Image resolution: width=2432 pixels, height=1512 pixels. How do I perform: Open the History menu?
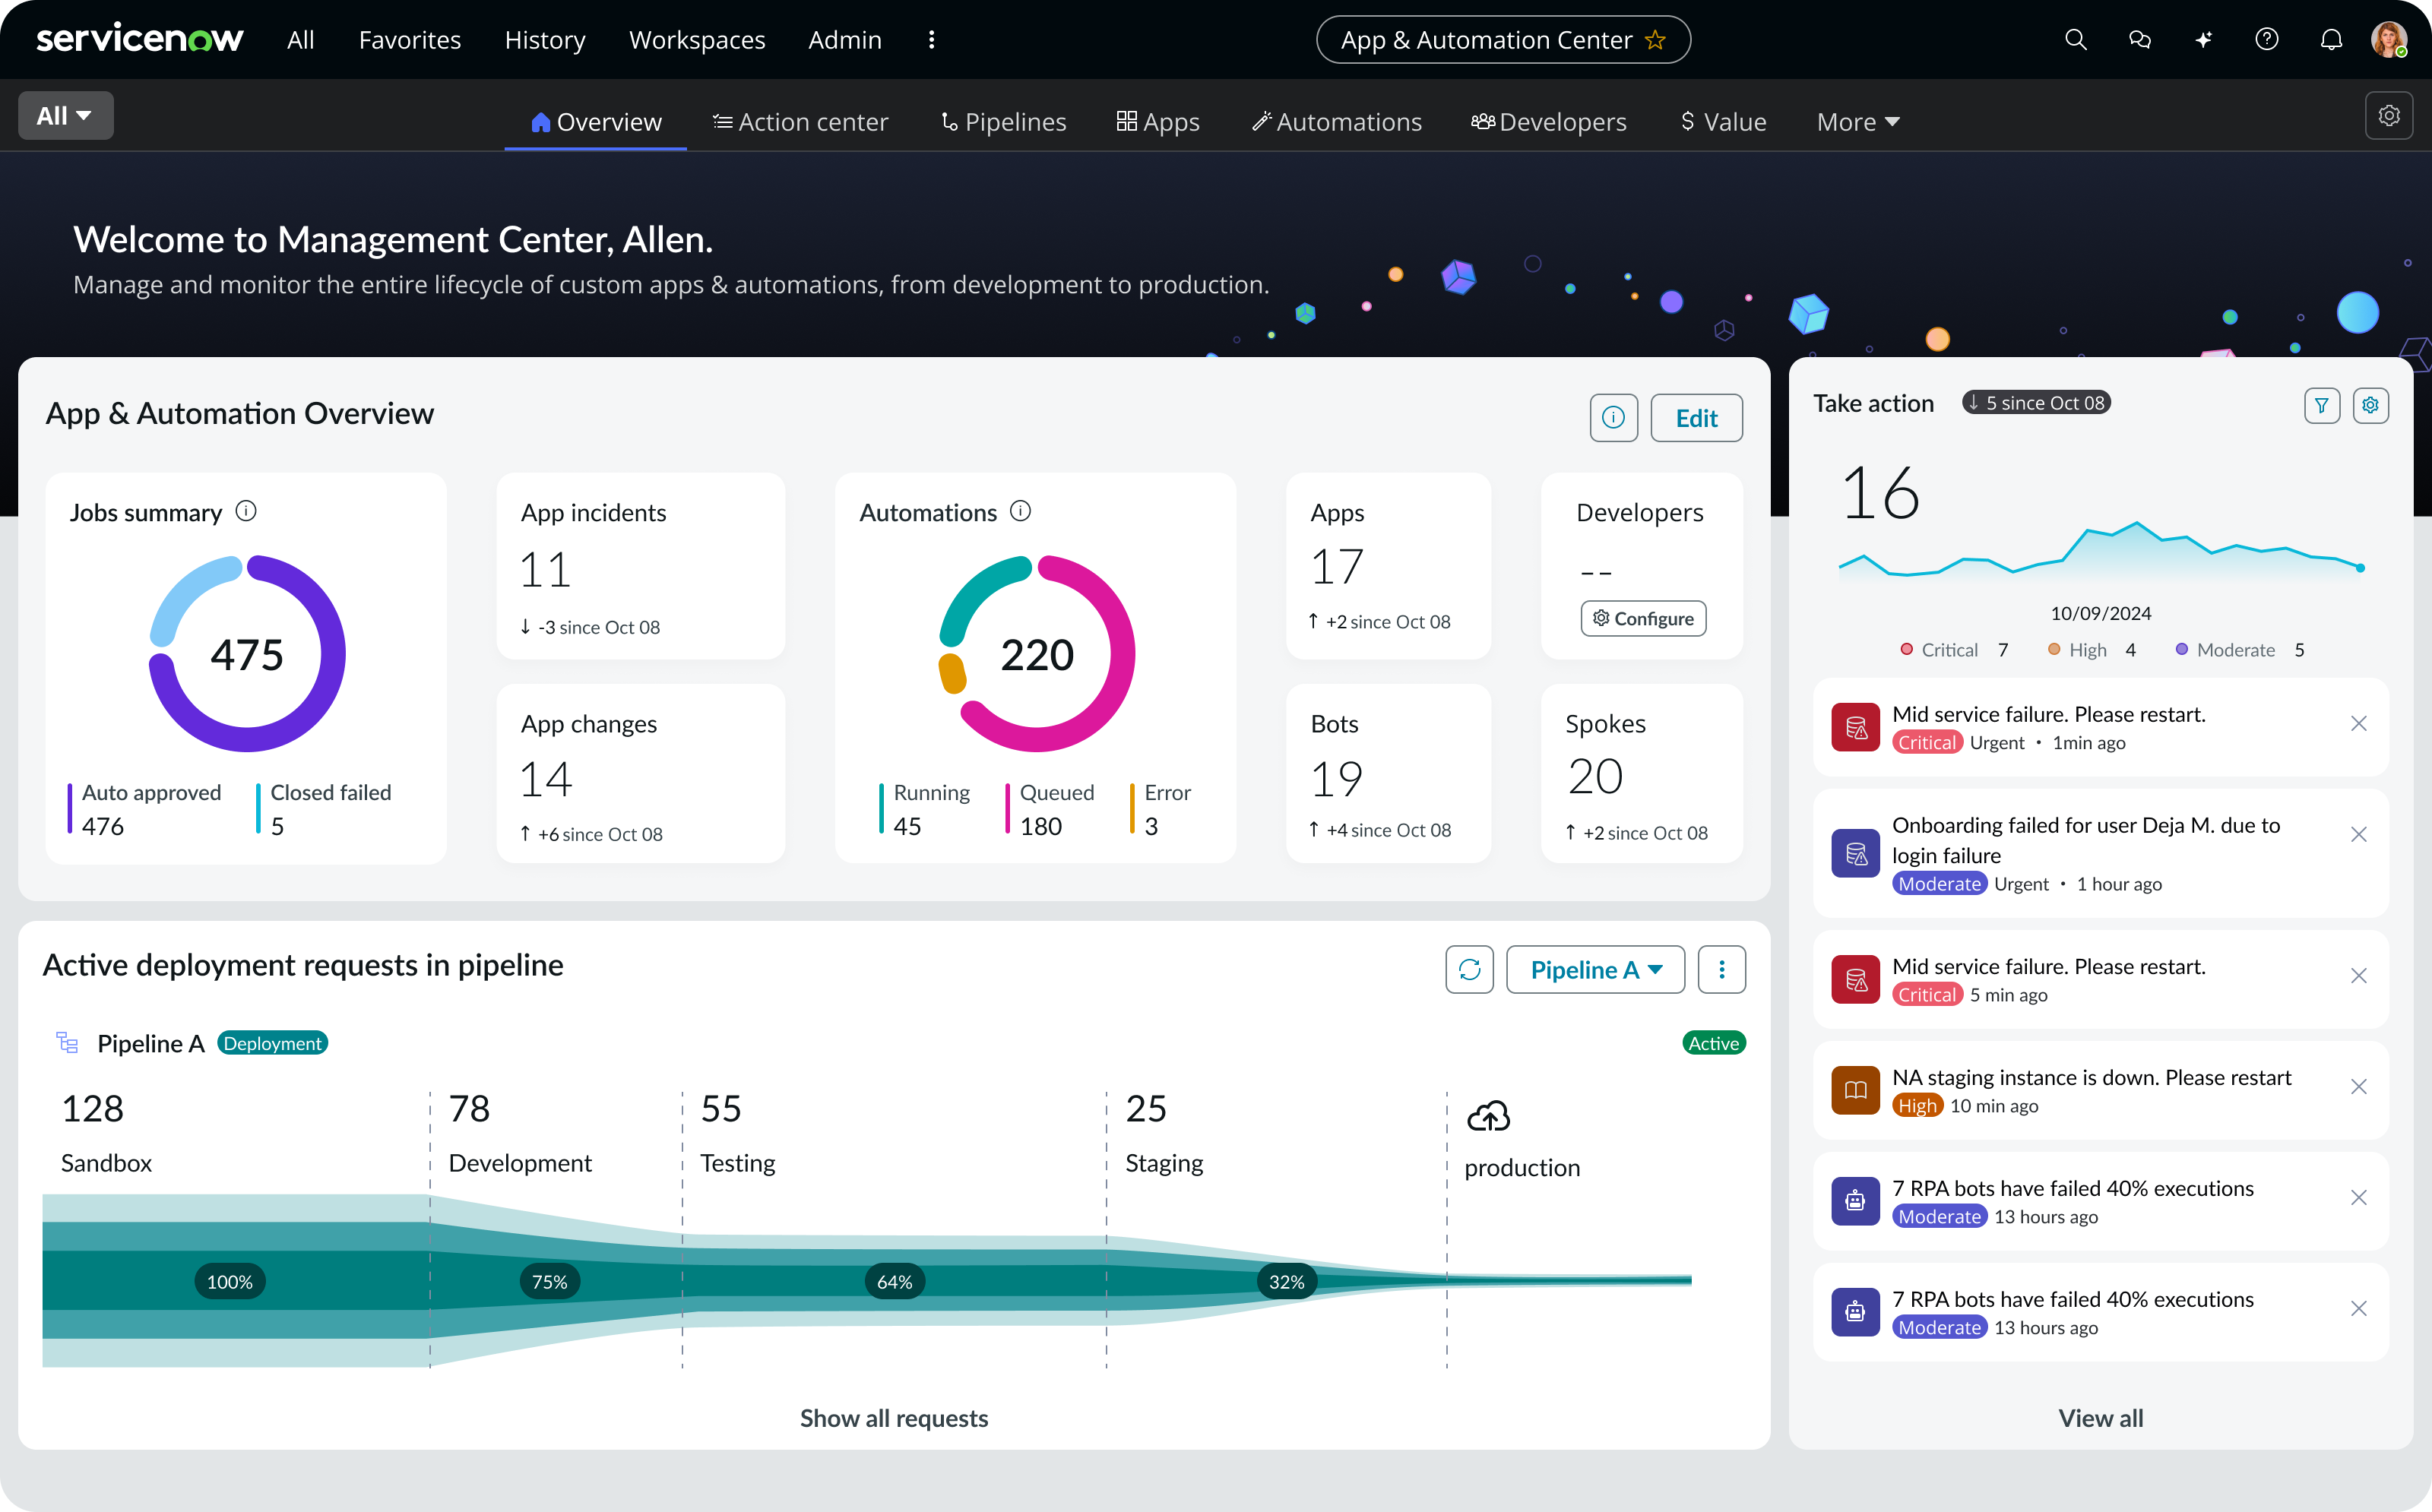click(x=545, y=40)
